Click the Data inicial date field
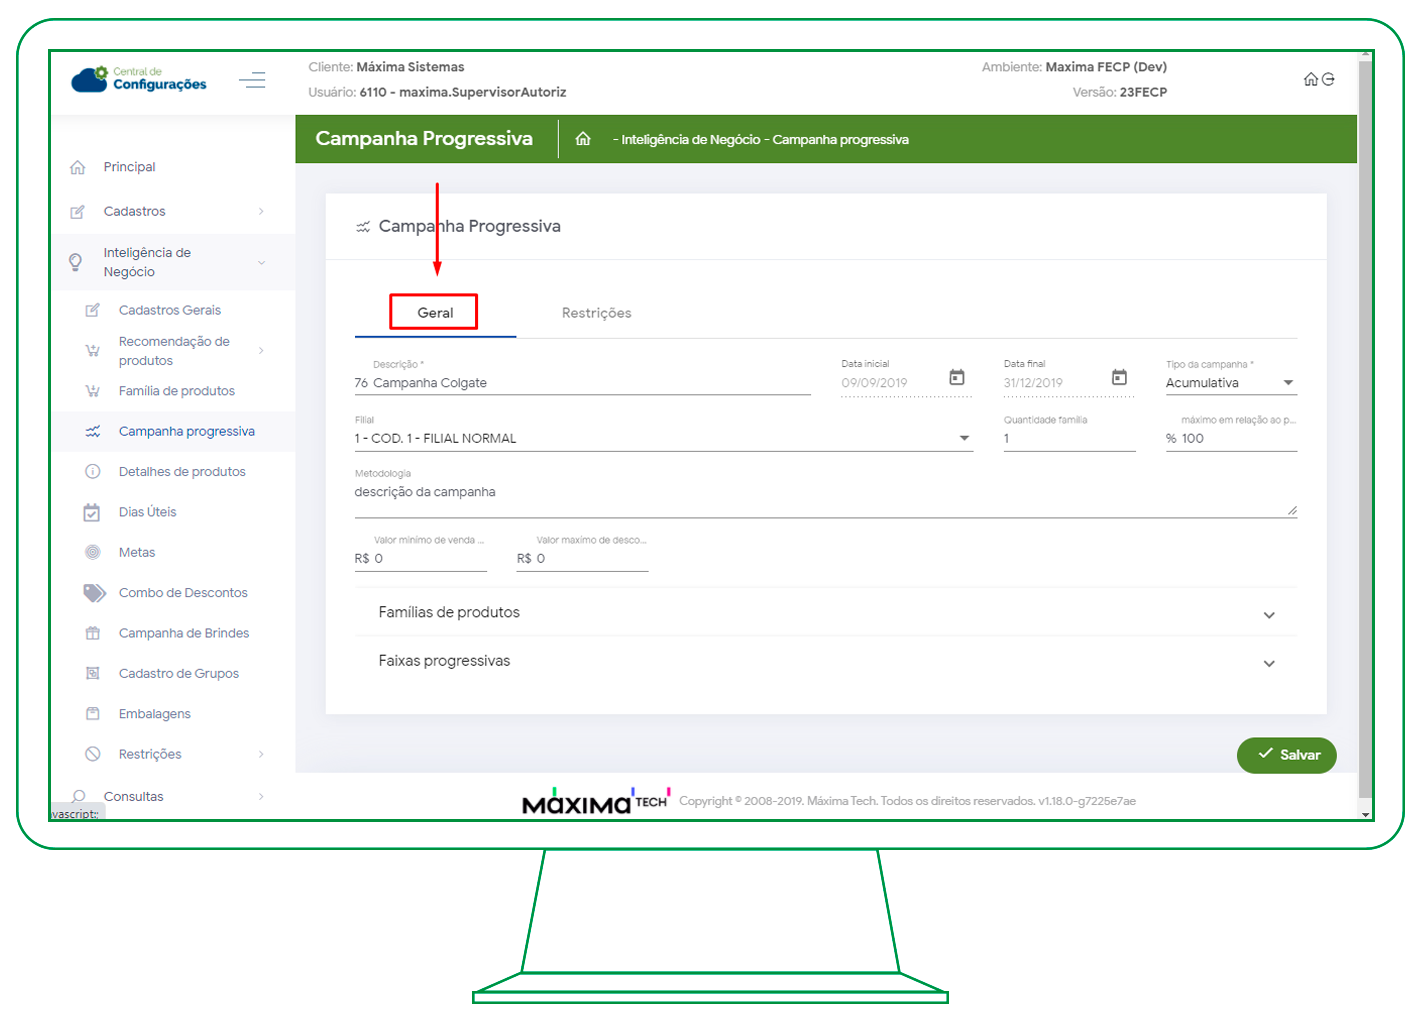 [890, 383]
